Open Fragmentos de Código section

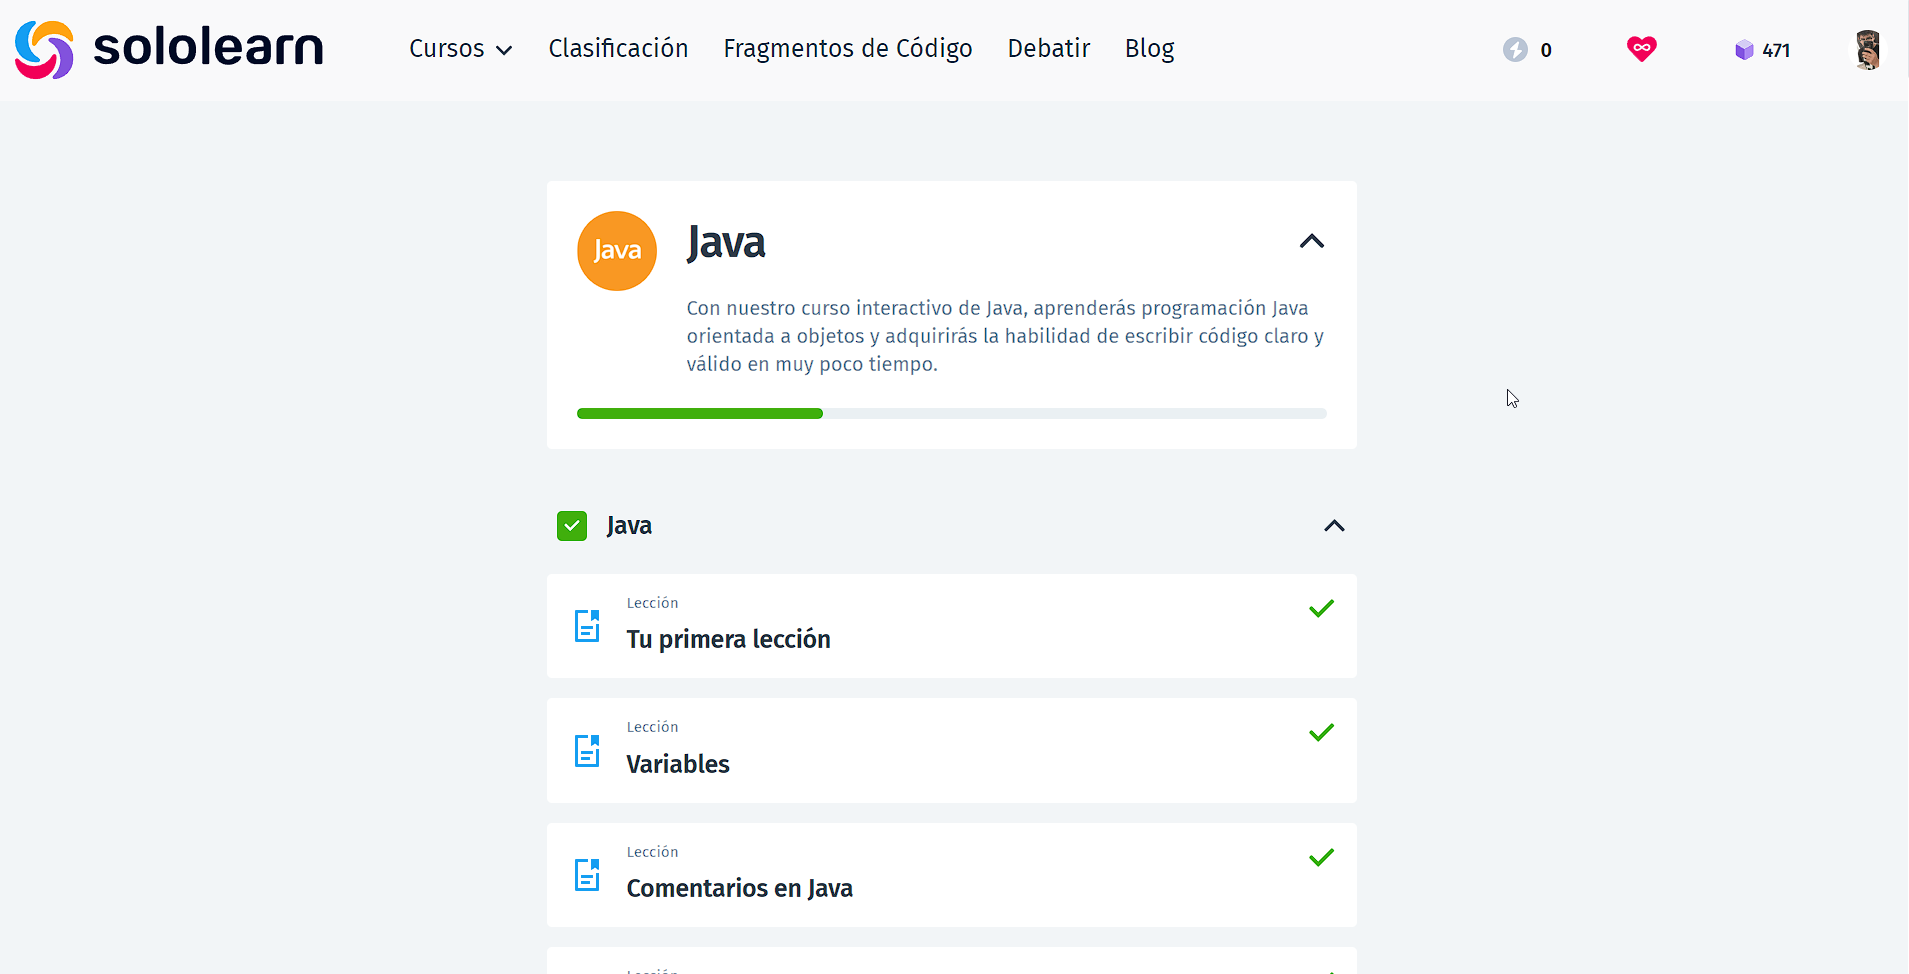click(848, 49)
